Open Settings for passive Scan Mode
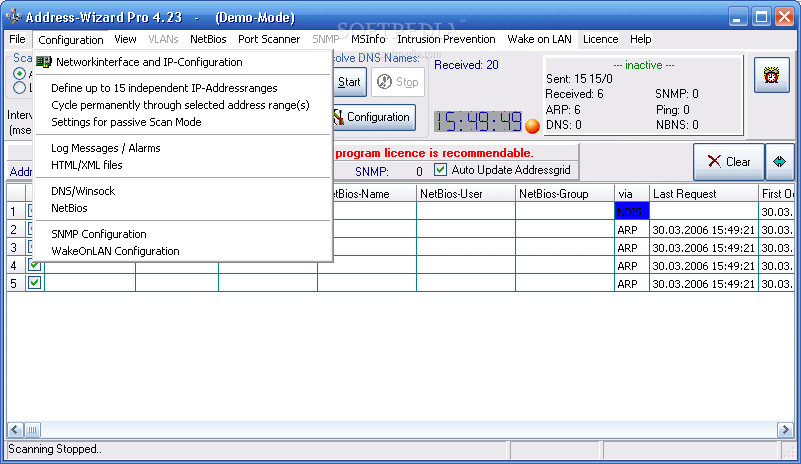 182,122
